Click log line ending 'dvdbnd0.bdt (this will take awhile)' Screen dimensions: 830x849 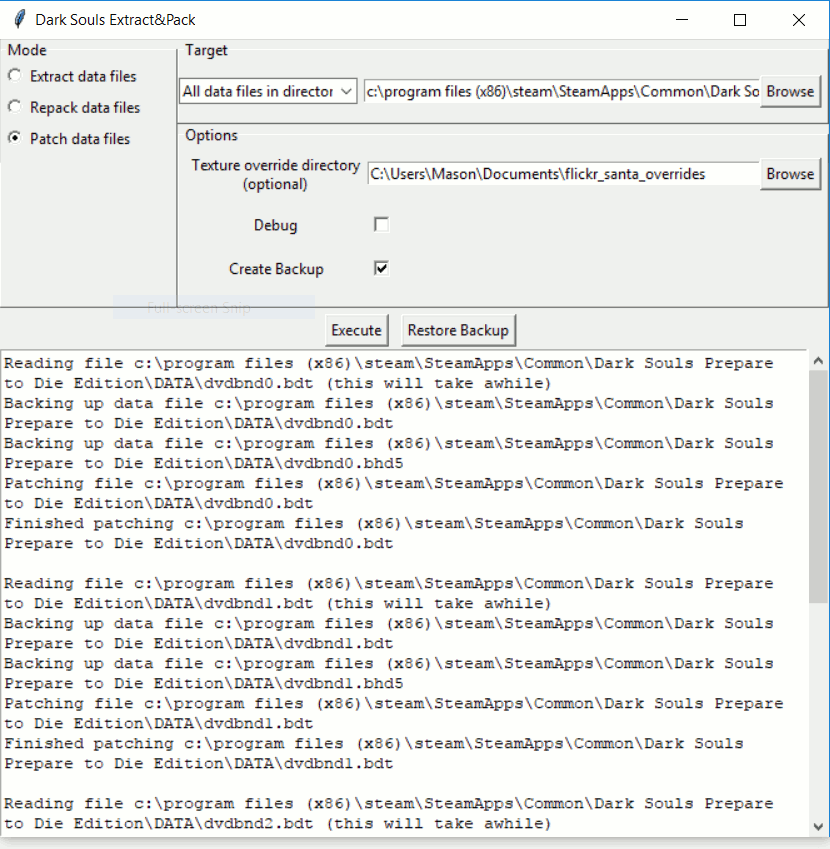click(x=277, y=383)
